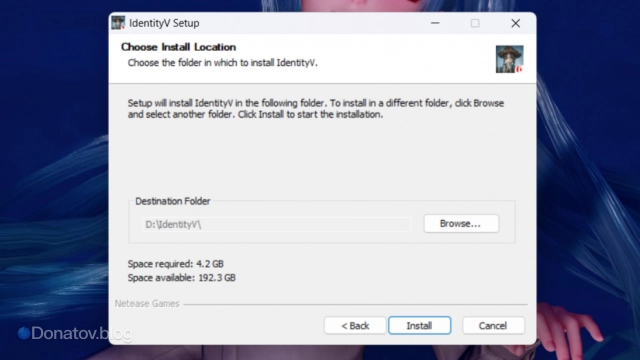Click the maximize button in title bar
Image resolution: width=640 pixels, height=360 pixels.
point(475,23)
